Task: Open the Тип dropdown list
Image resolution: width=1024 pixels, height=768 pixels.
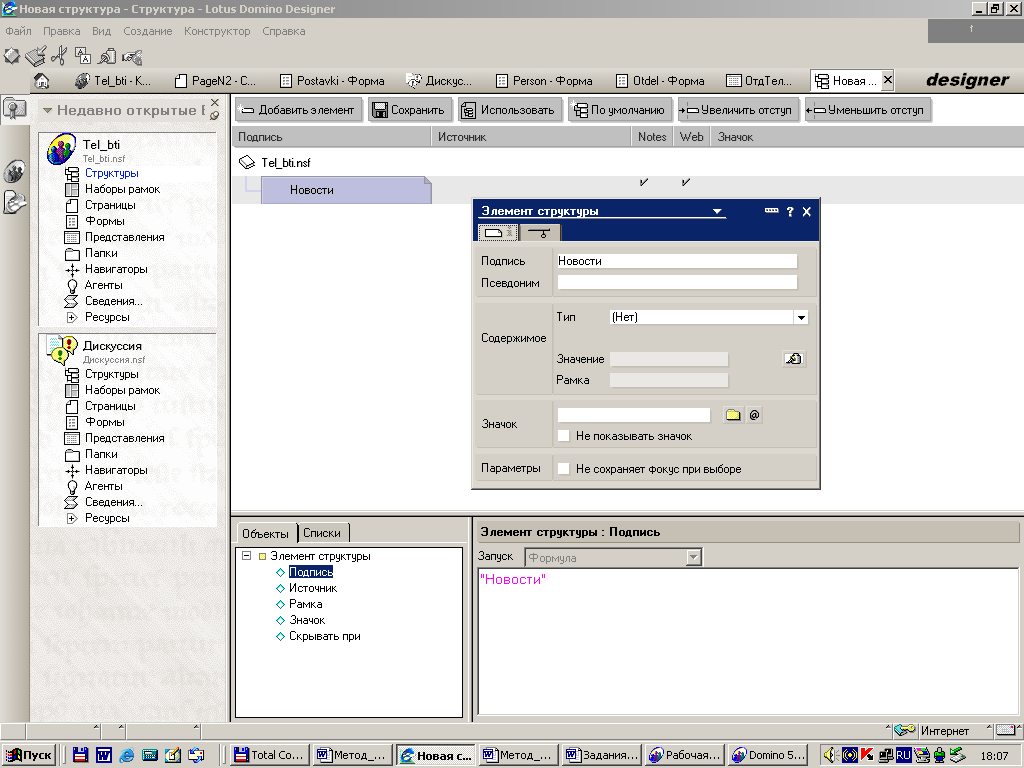Action: click(x=801, y=318)
